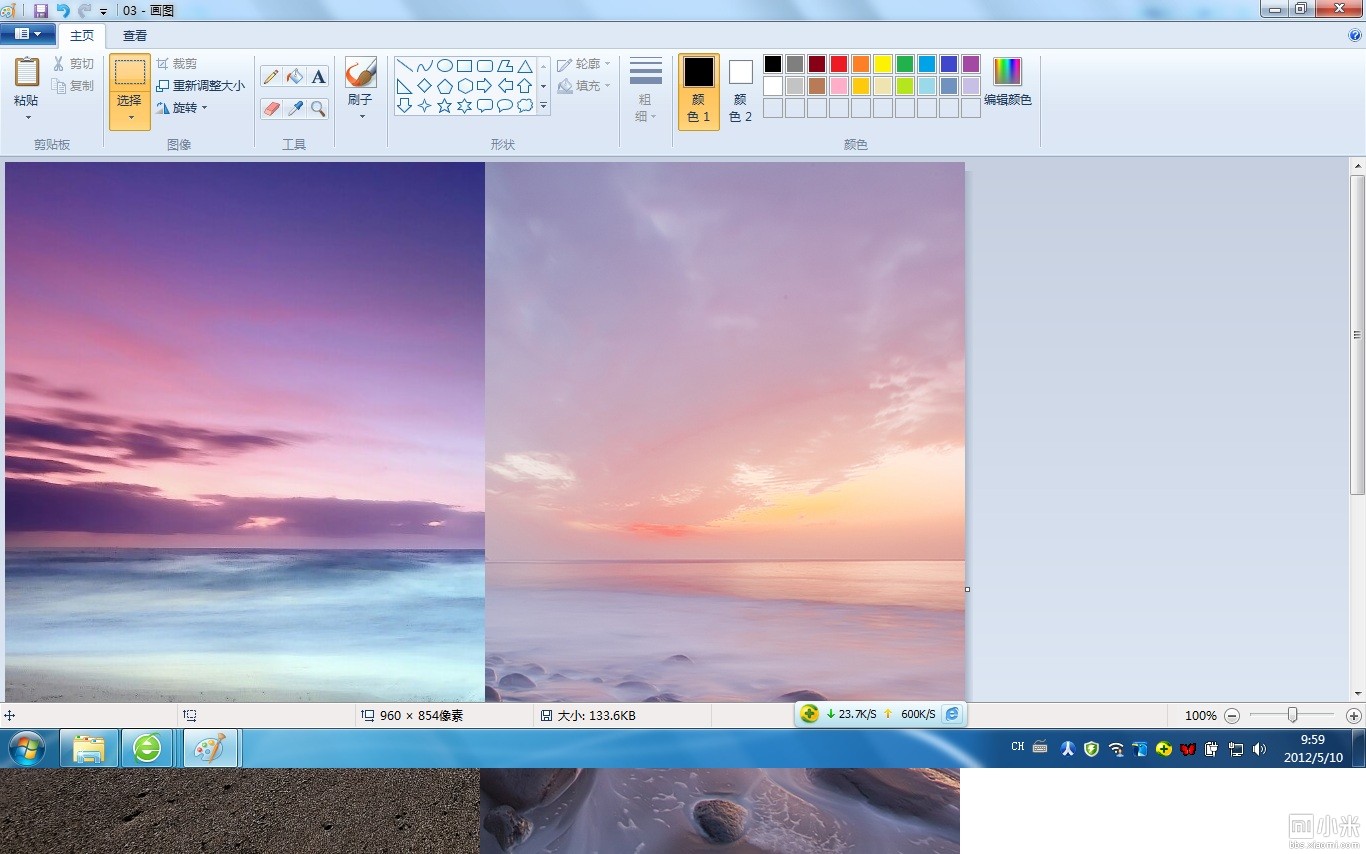Select the Color picker eyedropper tool
This screenshot has width=1366, height=854.
click(294, 109)
